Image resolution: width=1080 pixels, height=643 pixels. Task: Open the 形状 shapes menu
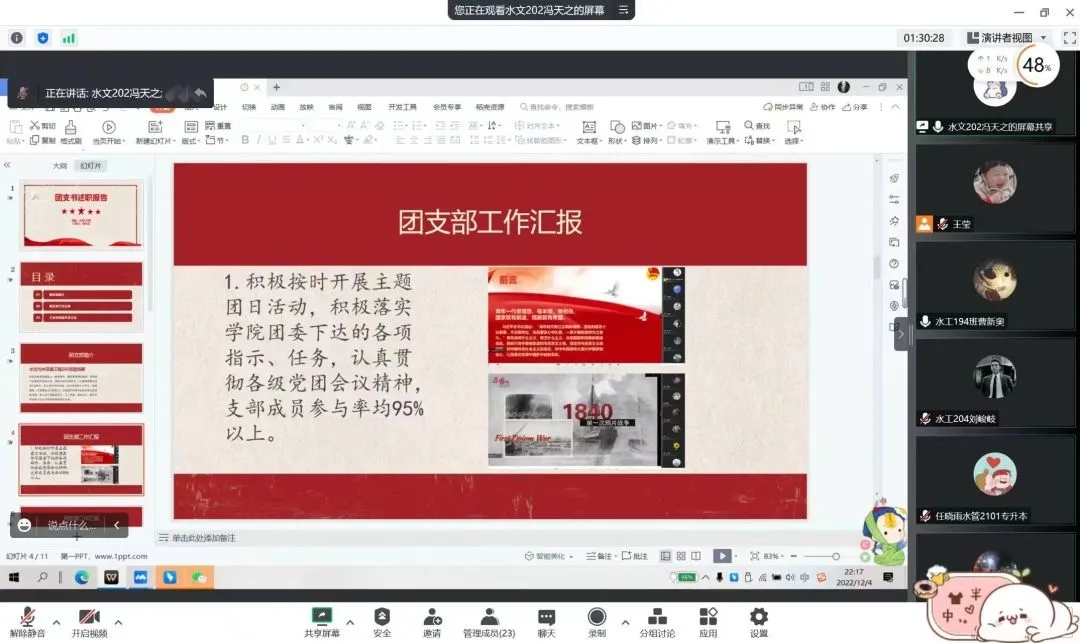(x=616, y=132)
